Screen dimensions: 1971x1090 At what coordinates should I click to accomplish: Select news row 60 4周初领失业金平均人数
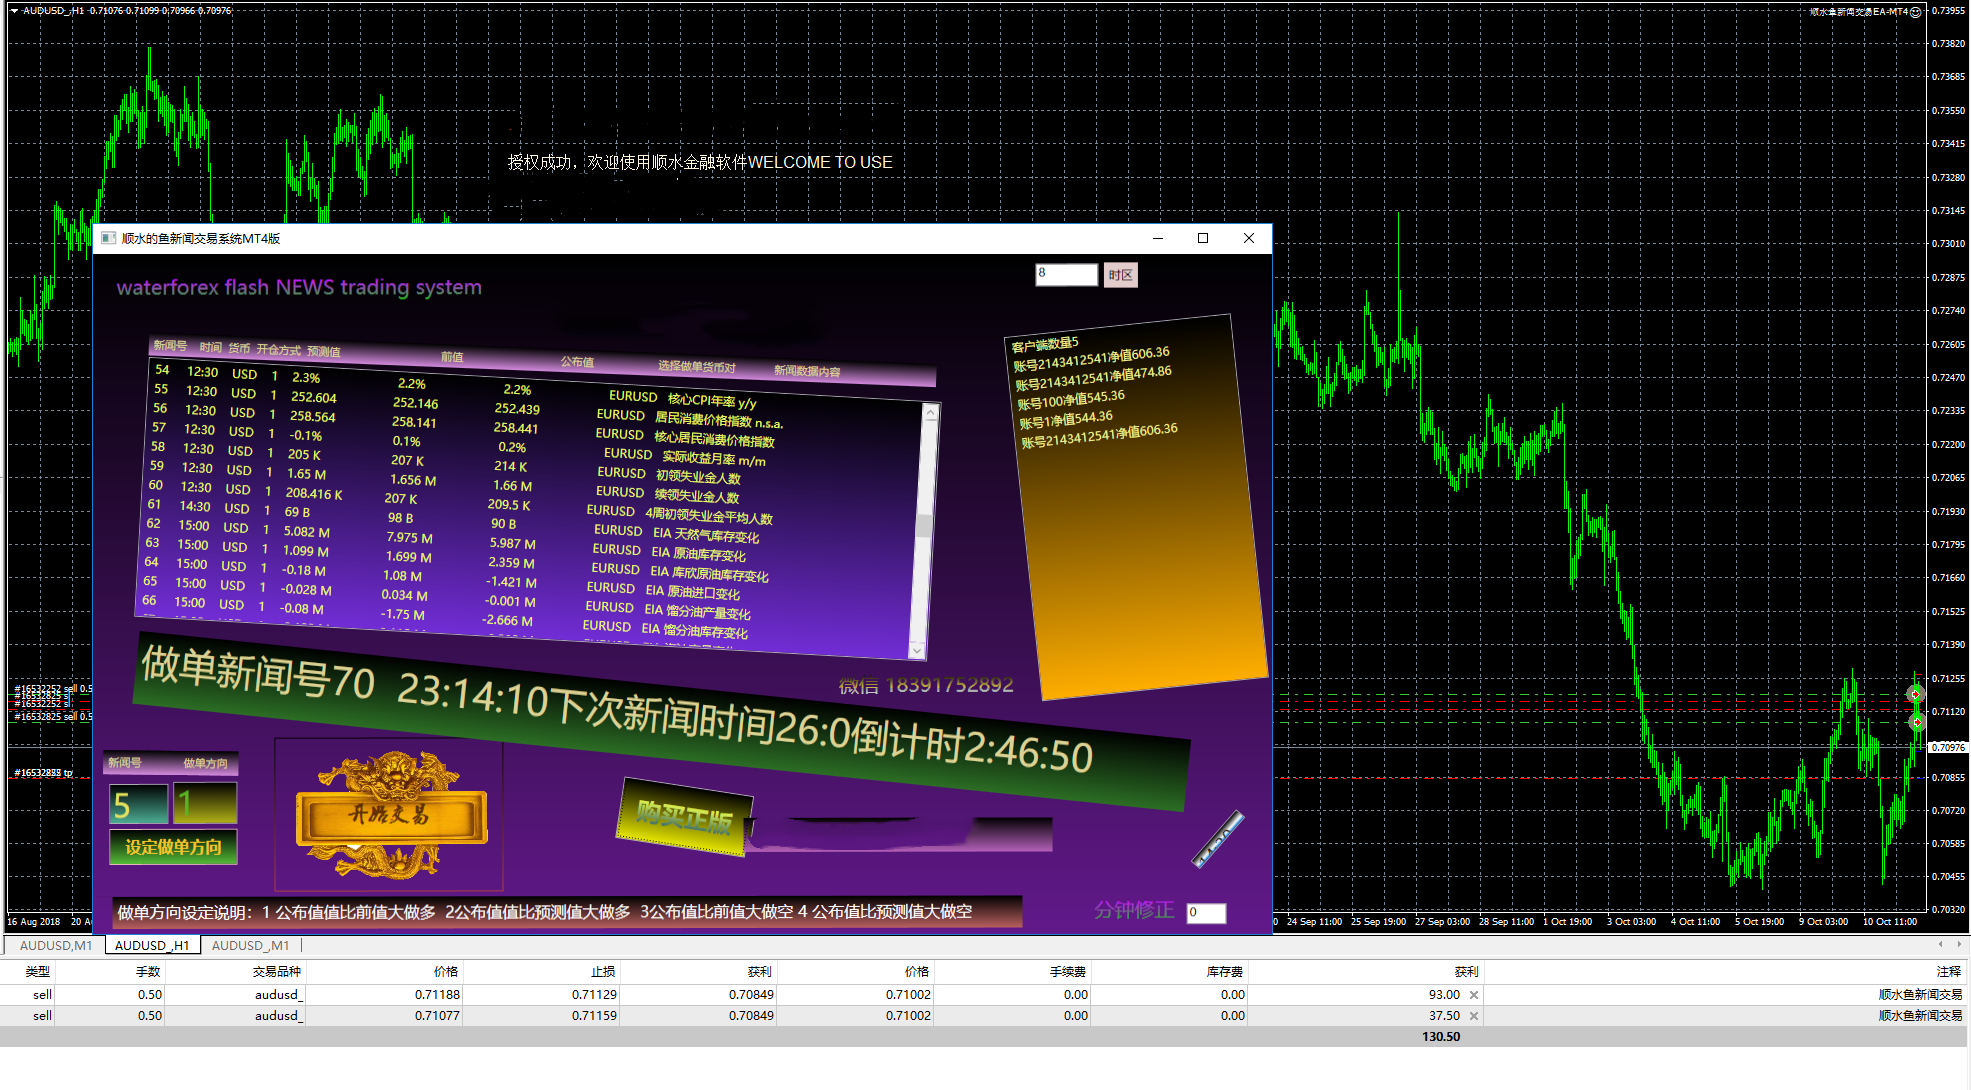tap(459, 501)
